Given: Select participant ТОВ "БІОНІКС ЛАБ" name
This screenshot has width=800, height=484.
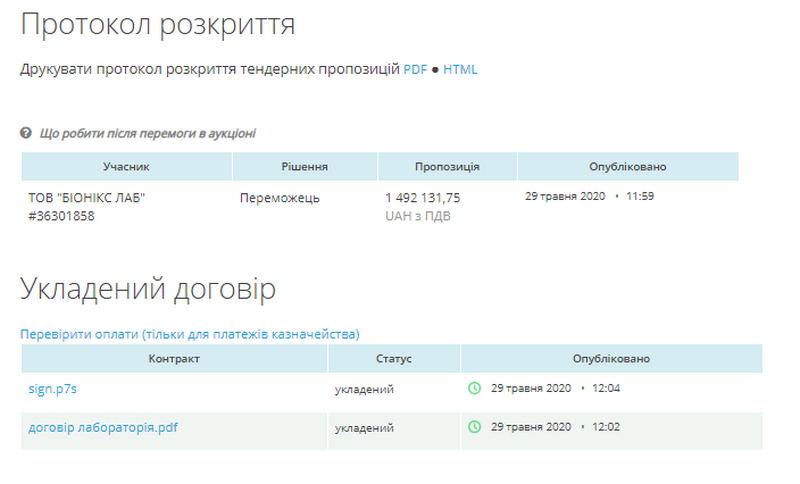Looking at the screenshot, I should click(x=87, y=198).
